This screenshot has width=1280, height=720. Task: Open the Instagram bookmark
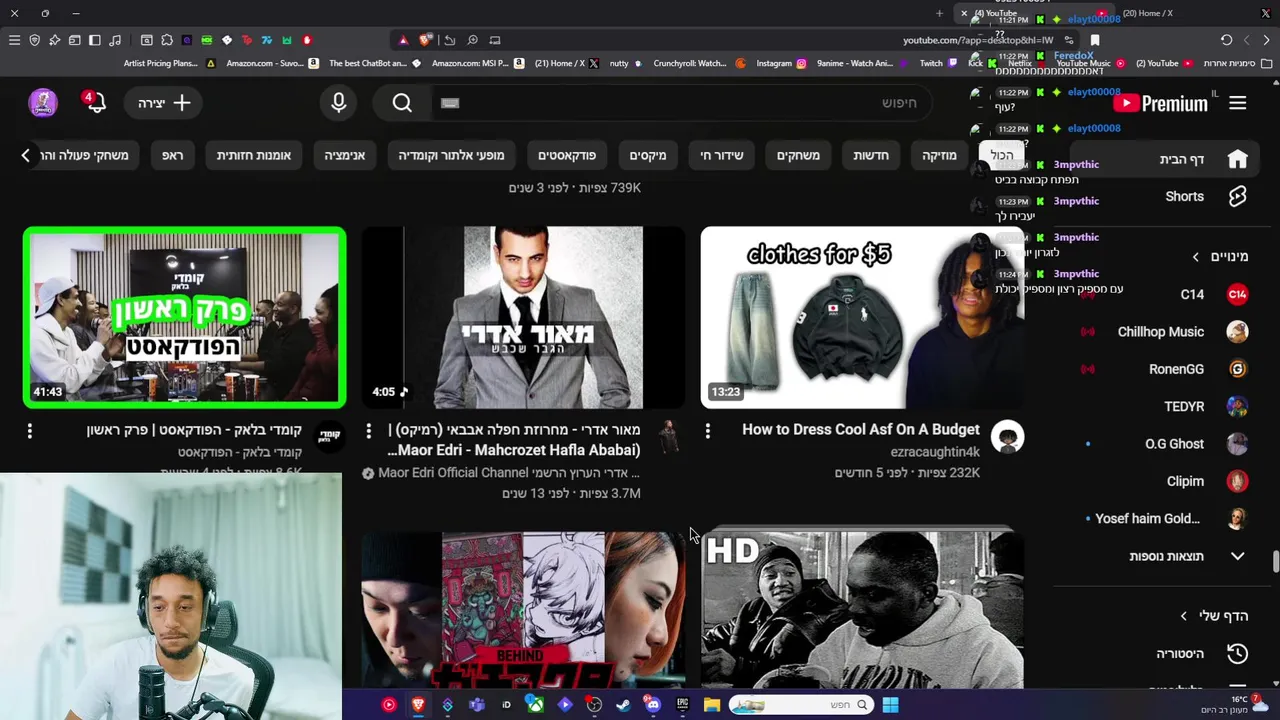pos(781,63)
